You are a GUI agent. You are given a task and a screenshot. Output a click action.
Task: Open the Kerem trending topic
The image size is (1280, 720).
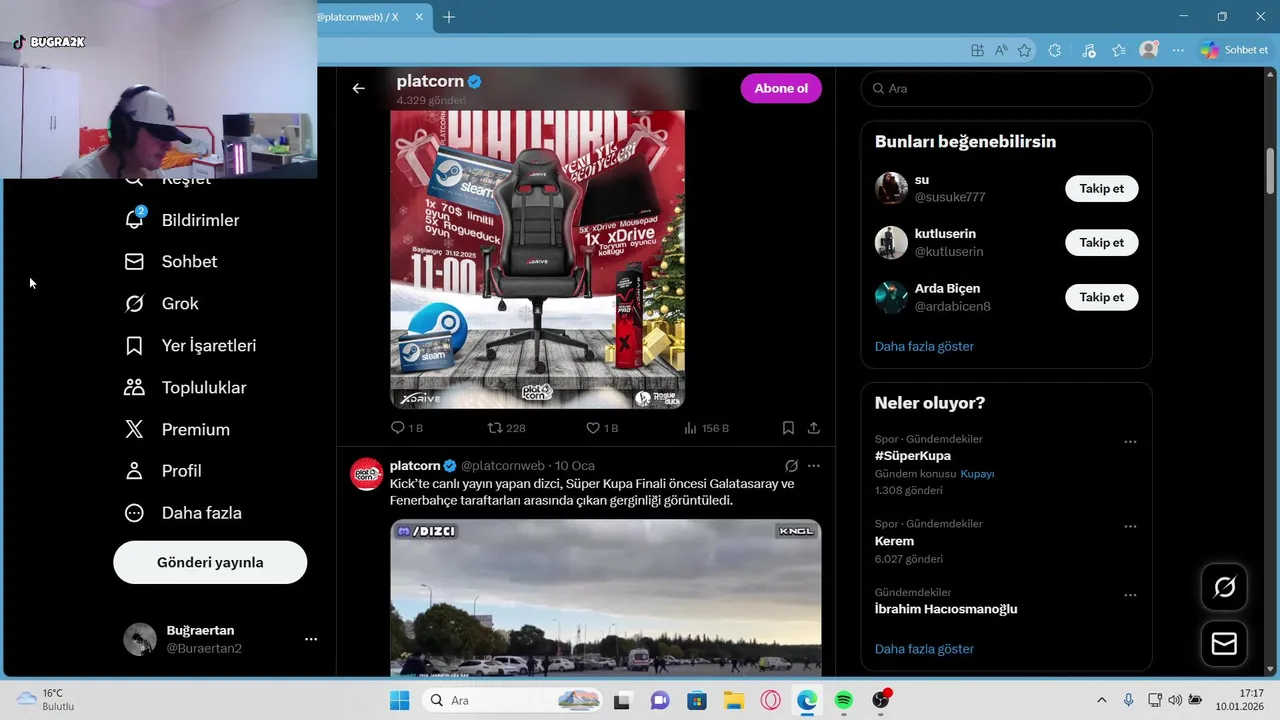[x=894, y=541]
